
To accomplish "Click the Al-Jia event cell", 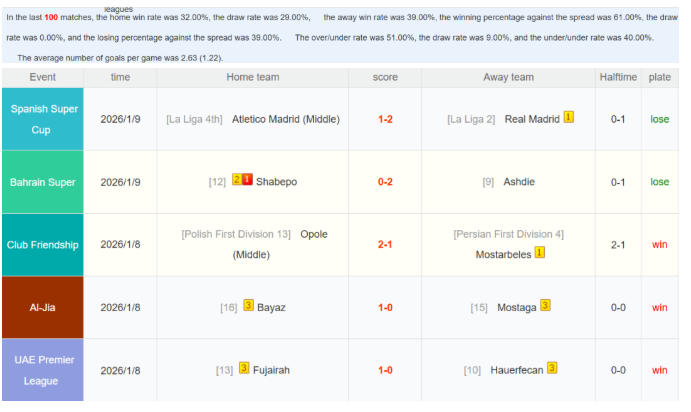I will (43, 307).
